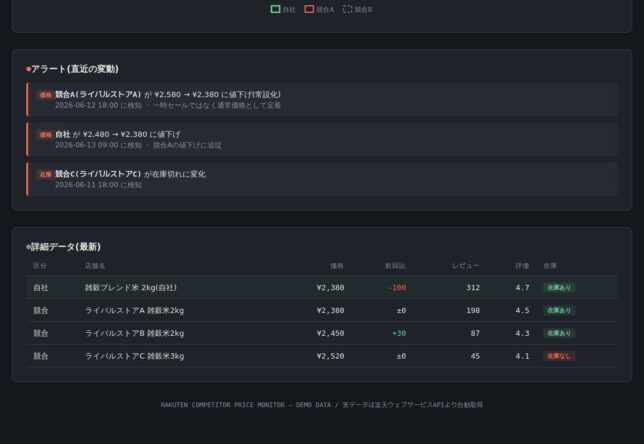
Task: Click the 在庫あり badge in 自社 row
Action: click(559, 288)
